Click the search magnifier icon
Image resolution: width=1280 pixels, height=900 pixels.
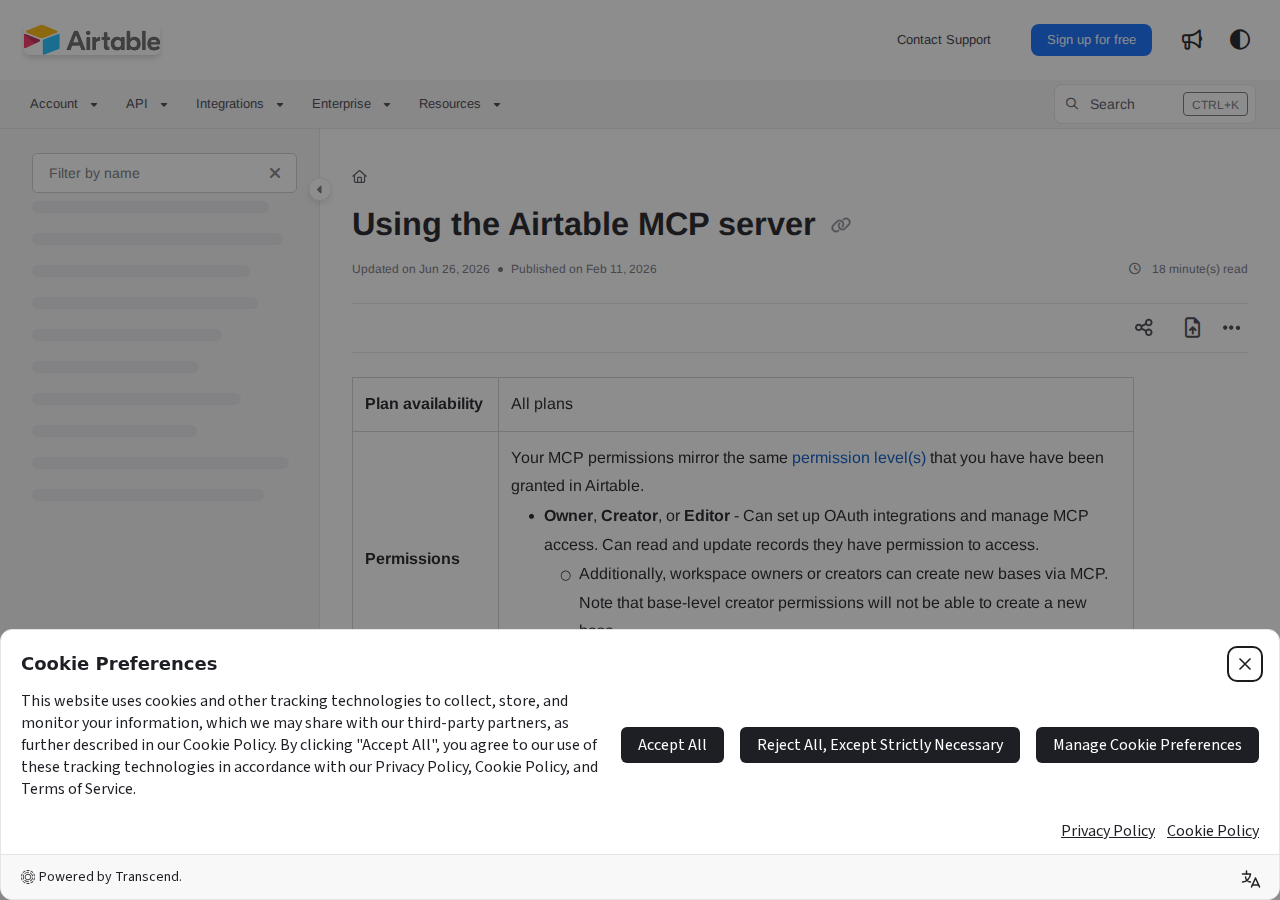pyautogui.click(x=1072, y=104)
